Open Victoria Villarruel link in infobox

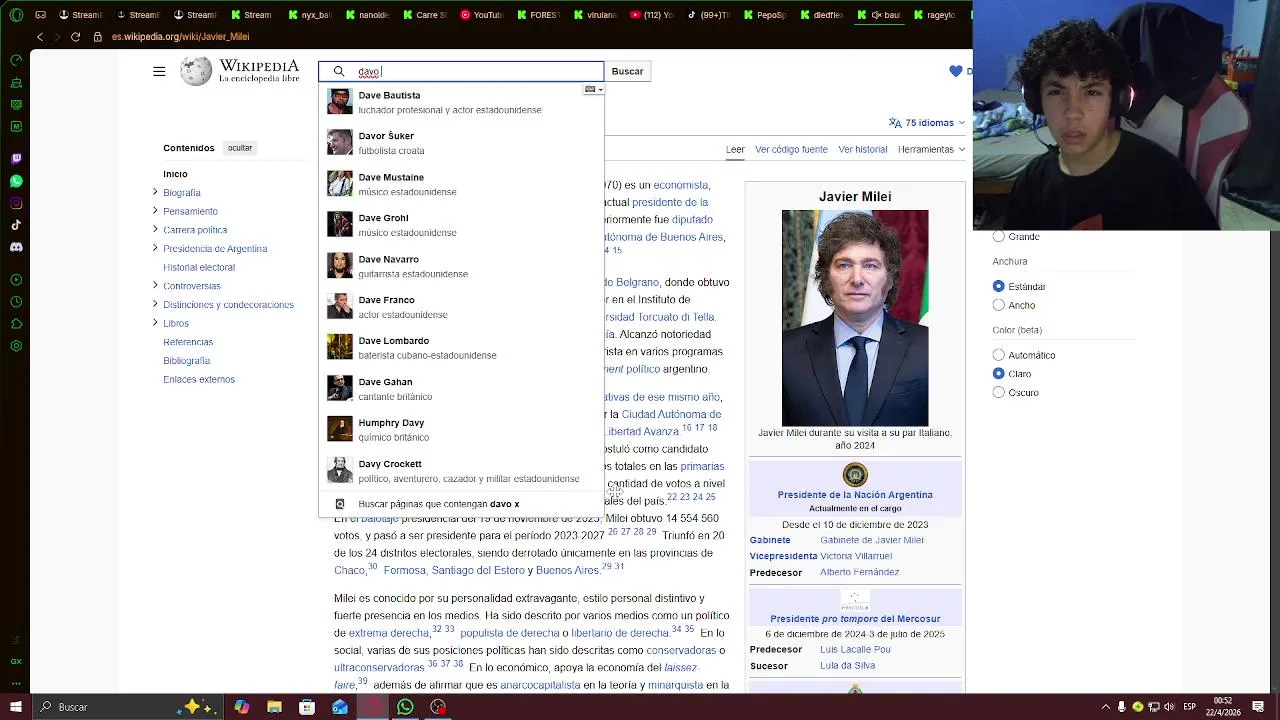(x=856, y=556)
